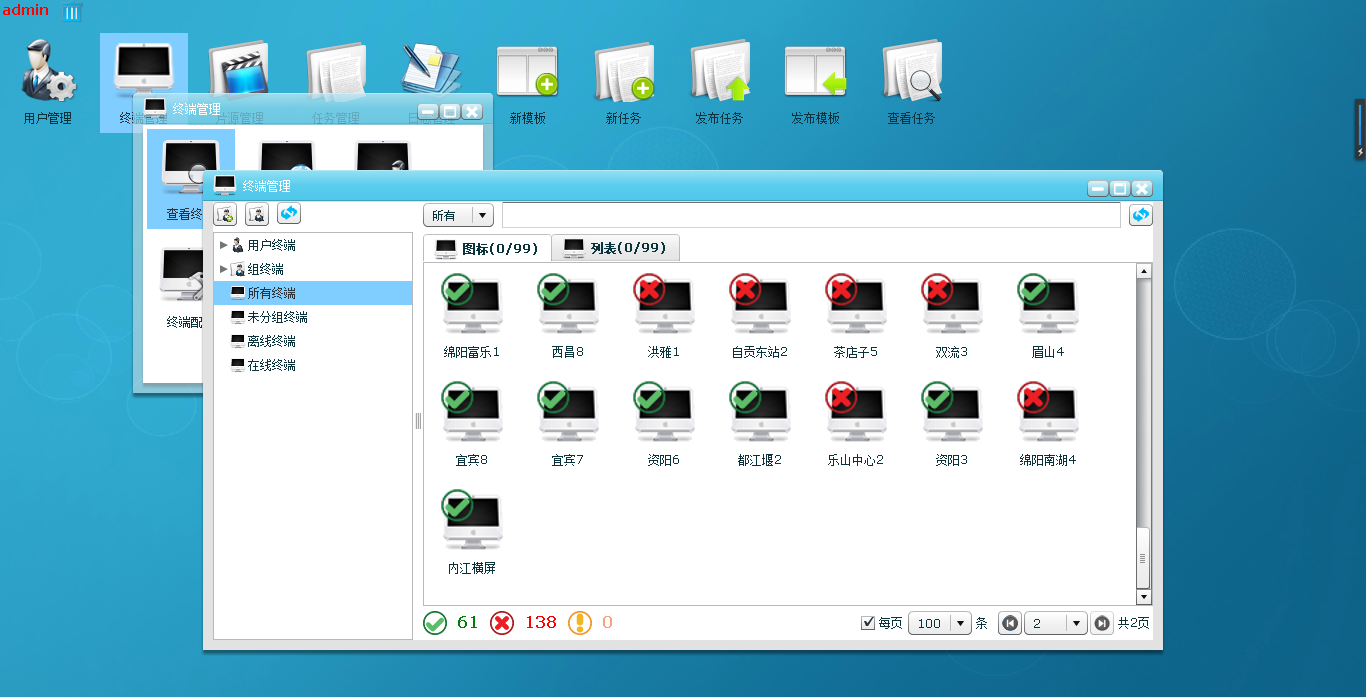Screen dimensions: 1366x698
Task: Select terminal 资阳6
Action: 664,424
